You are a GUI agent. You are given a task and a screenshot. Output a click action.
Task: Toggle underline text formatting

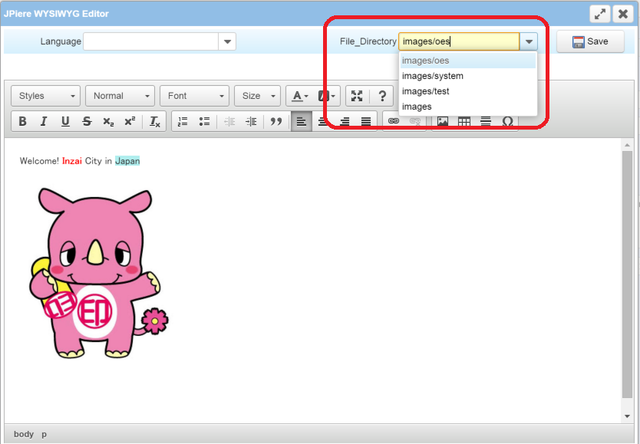[65, 121]
